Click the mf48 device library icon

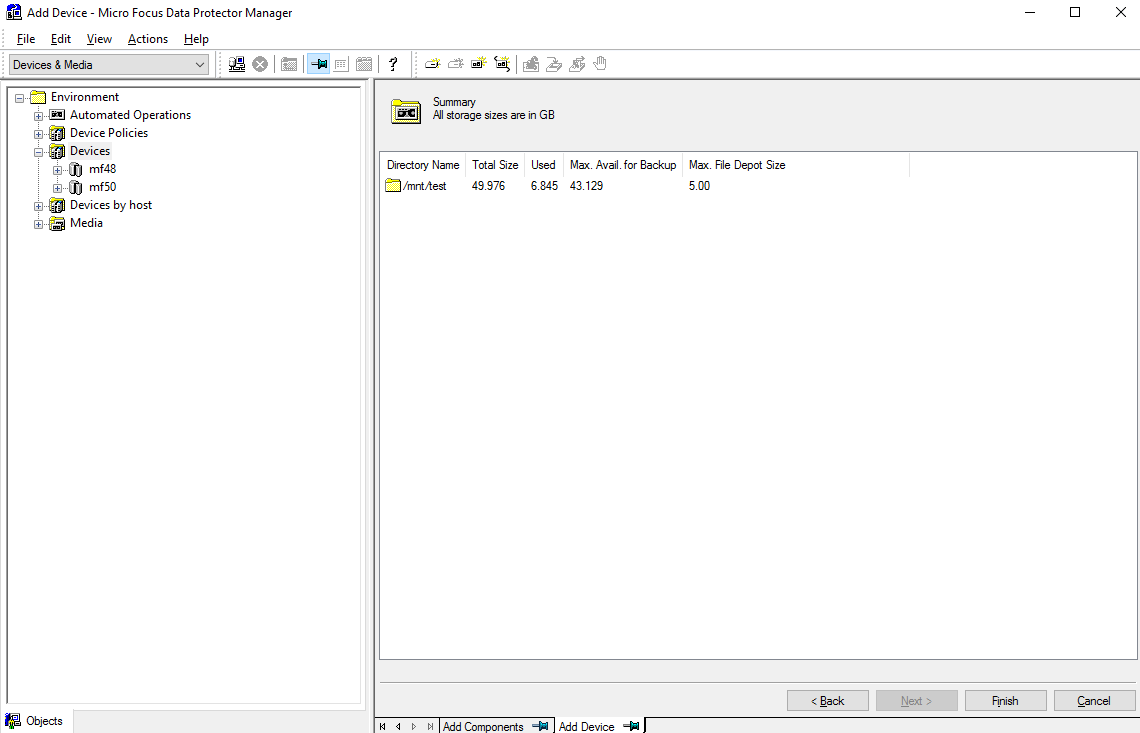(76, 169)
